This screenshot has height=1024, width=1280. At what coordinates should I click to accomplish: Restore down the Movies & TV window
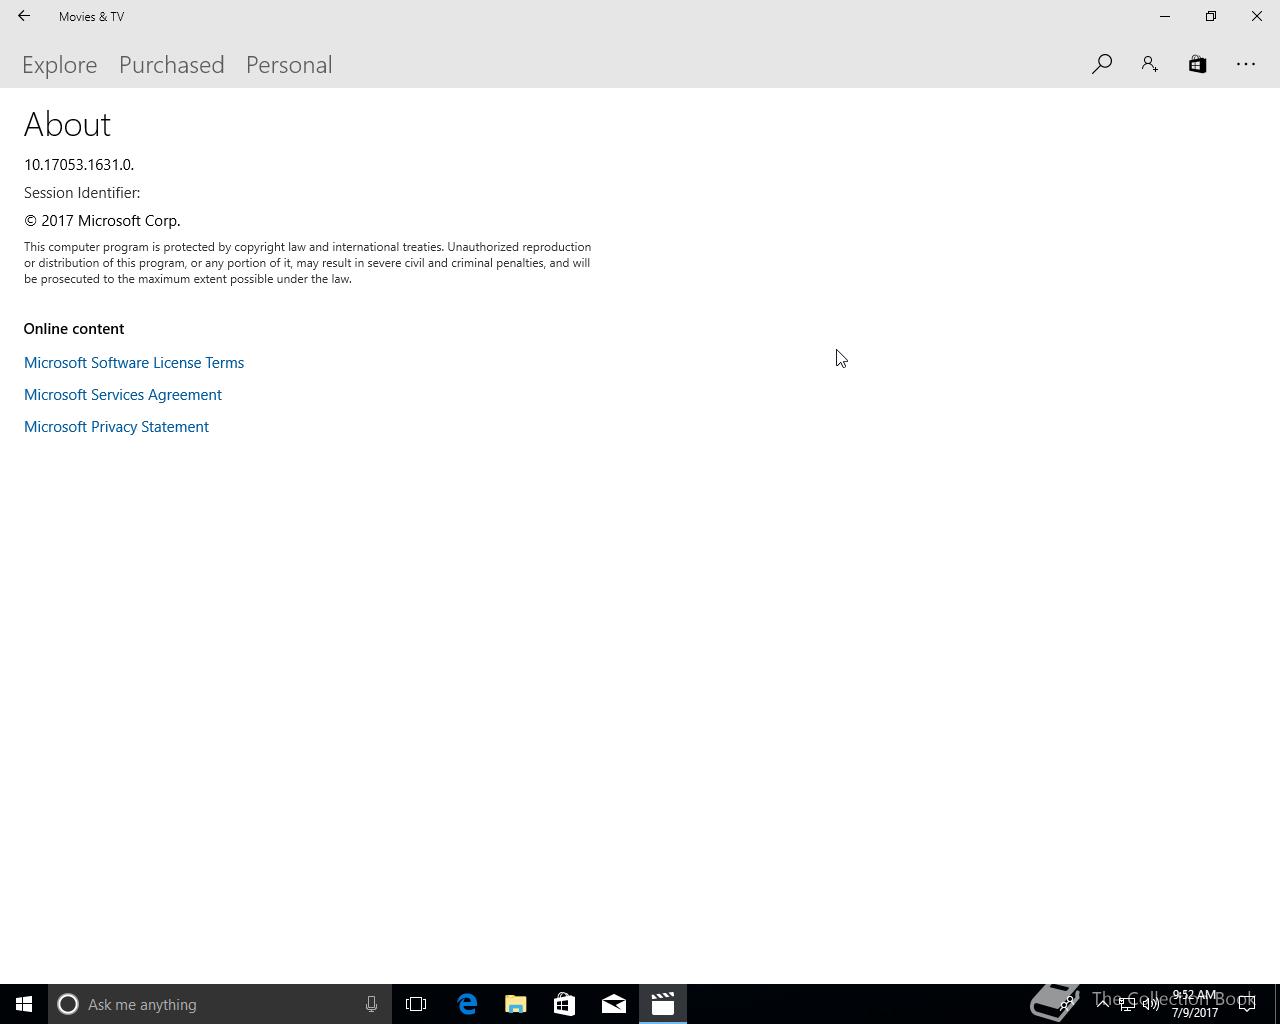pos(1211,16)
